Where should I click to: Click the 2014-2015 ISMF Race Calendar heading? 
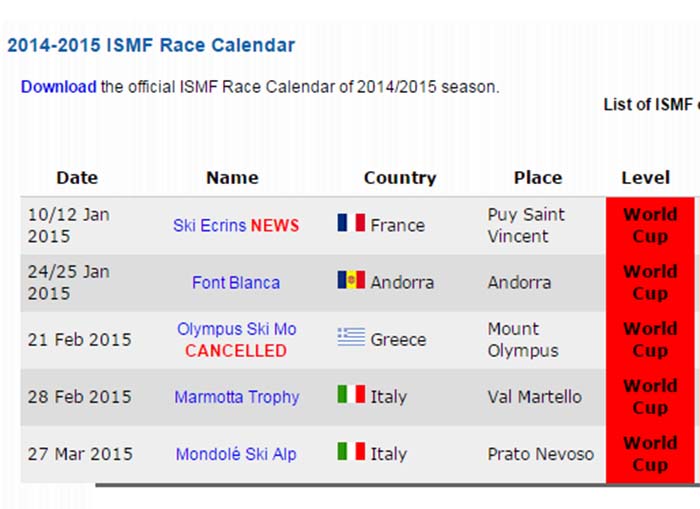[x=151, y=45]
